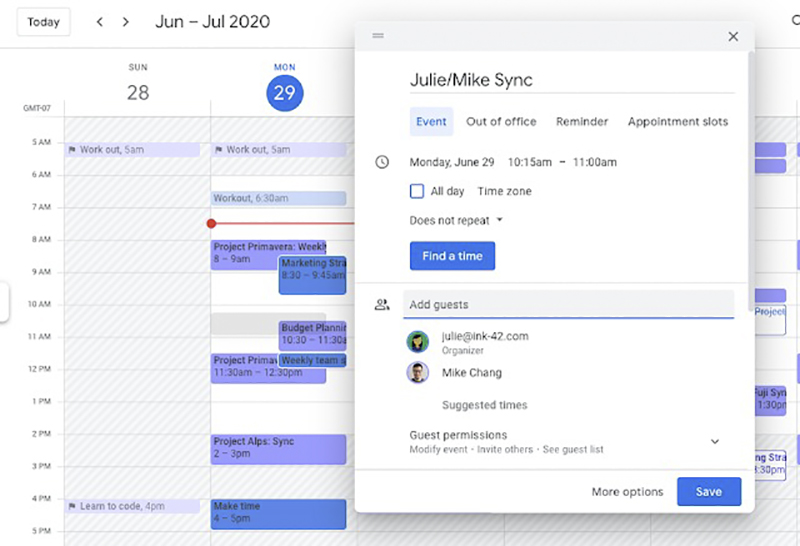Switch to the Out of office tab
The width and height of the screenshot is (800, 546).
[x=501, y=121]
